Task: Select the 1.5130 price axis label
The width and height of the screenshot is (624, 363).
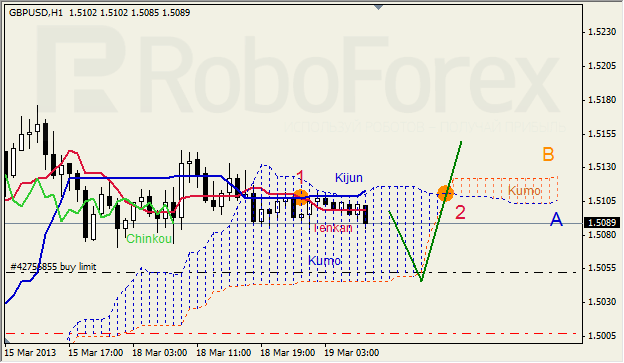Action: [602, 167]
